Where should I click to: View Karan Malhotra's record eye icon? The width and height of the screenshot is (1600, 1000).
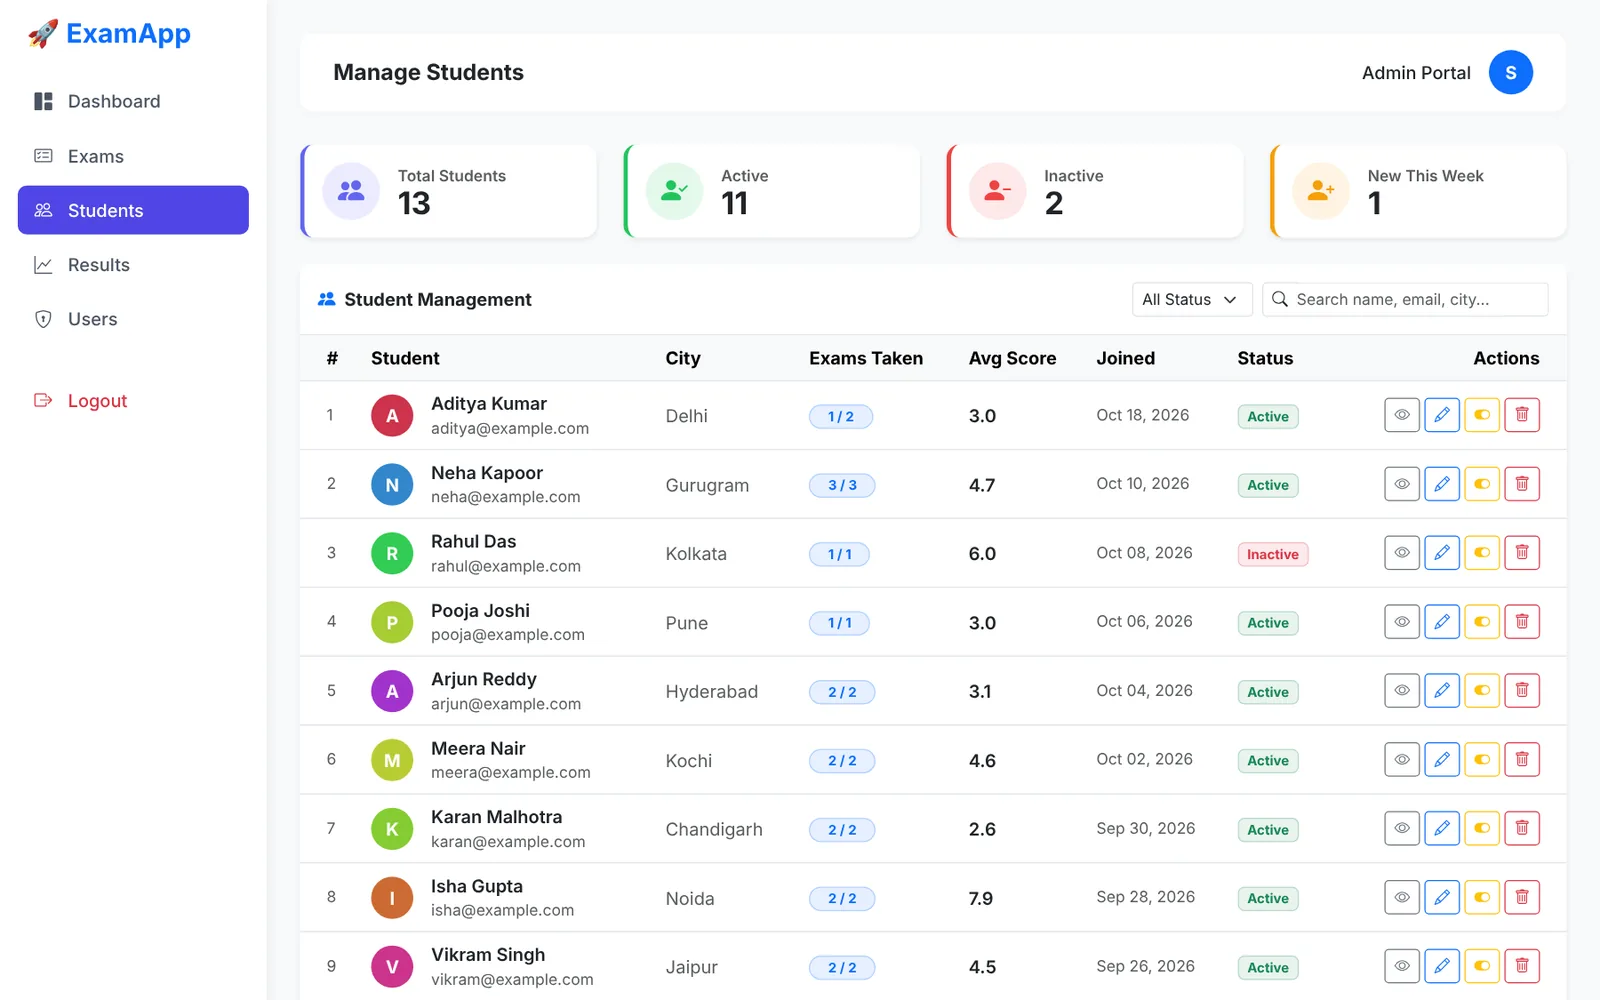[x=1402, y=828]
